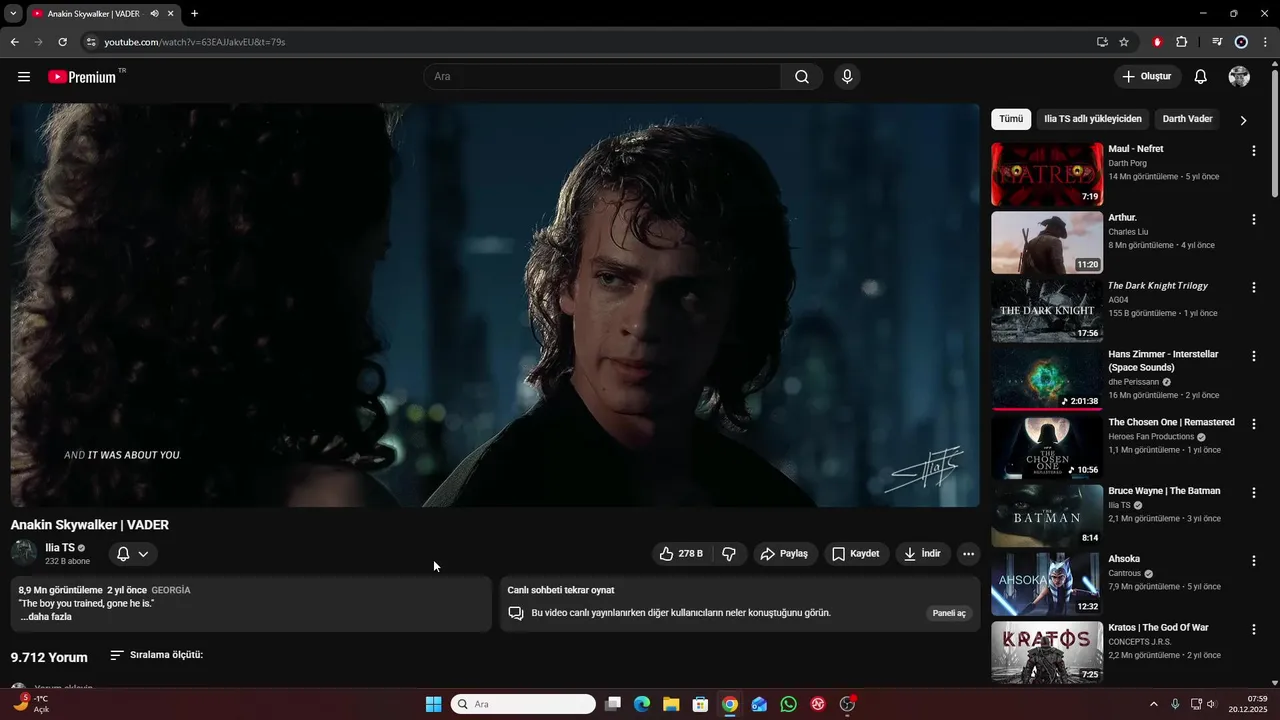Open Microsoft Edge from taskbar
The width and height of the screenshot is (1280, 720).
click(x=642, y=704)
